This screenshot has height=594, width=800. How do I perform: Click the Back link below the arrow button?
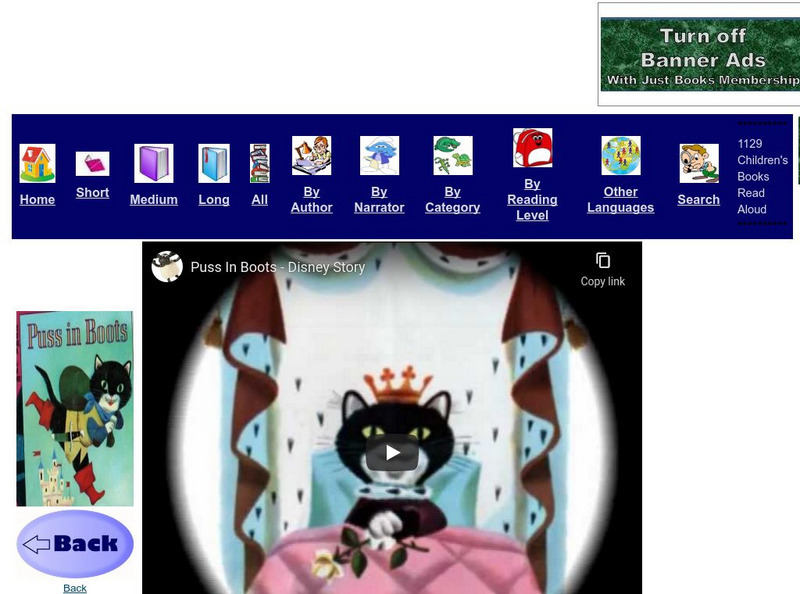[x=74, y=588]
